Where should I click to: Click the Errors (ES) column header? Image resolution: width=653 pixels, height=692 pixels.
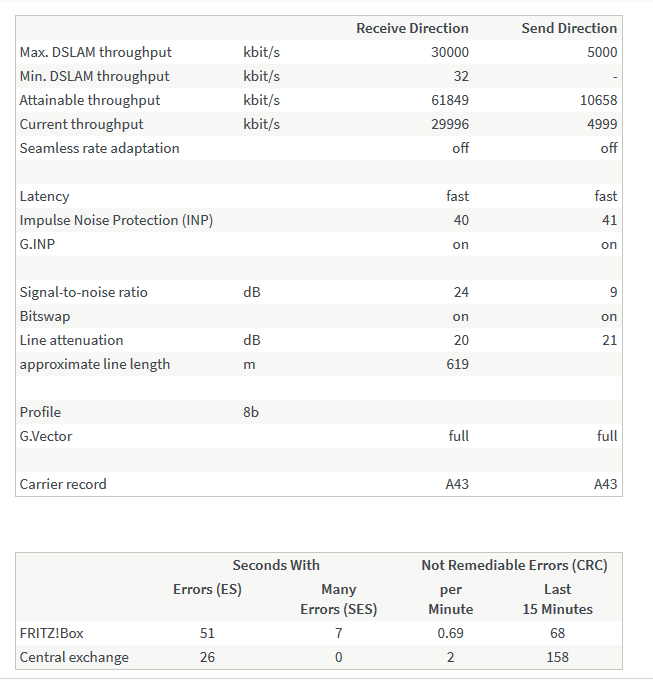(x=207, y=589)
